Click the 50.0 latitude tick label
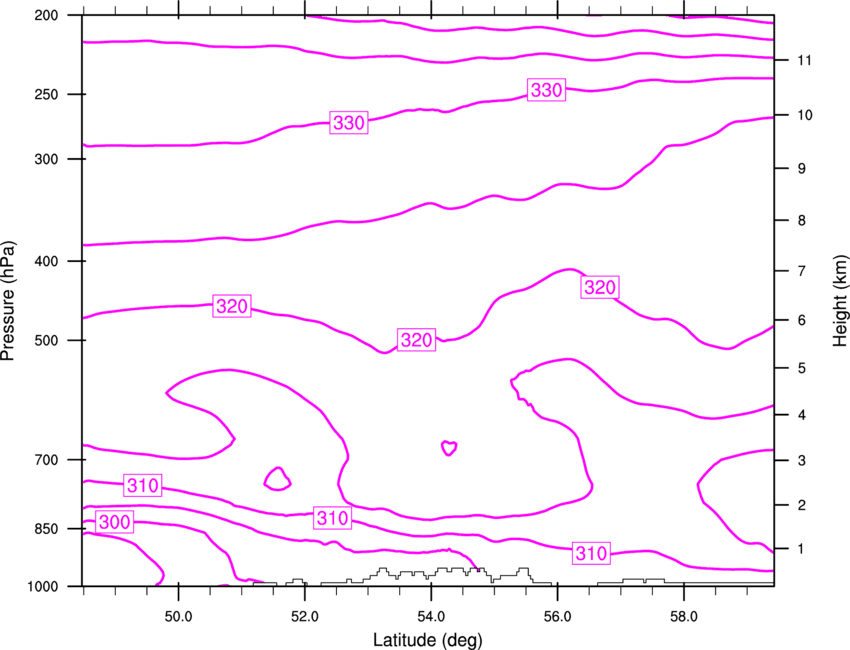 178,617
